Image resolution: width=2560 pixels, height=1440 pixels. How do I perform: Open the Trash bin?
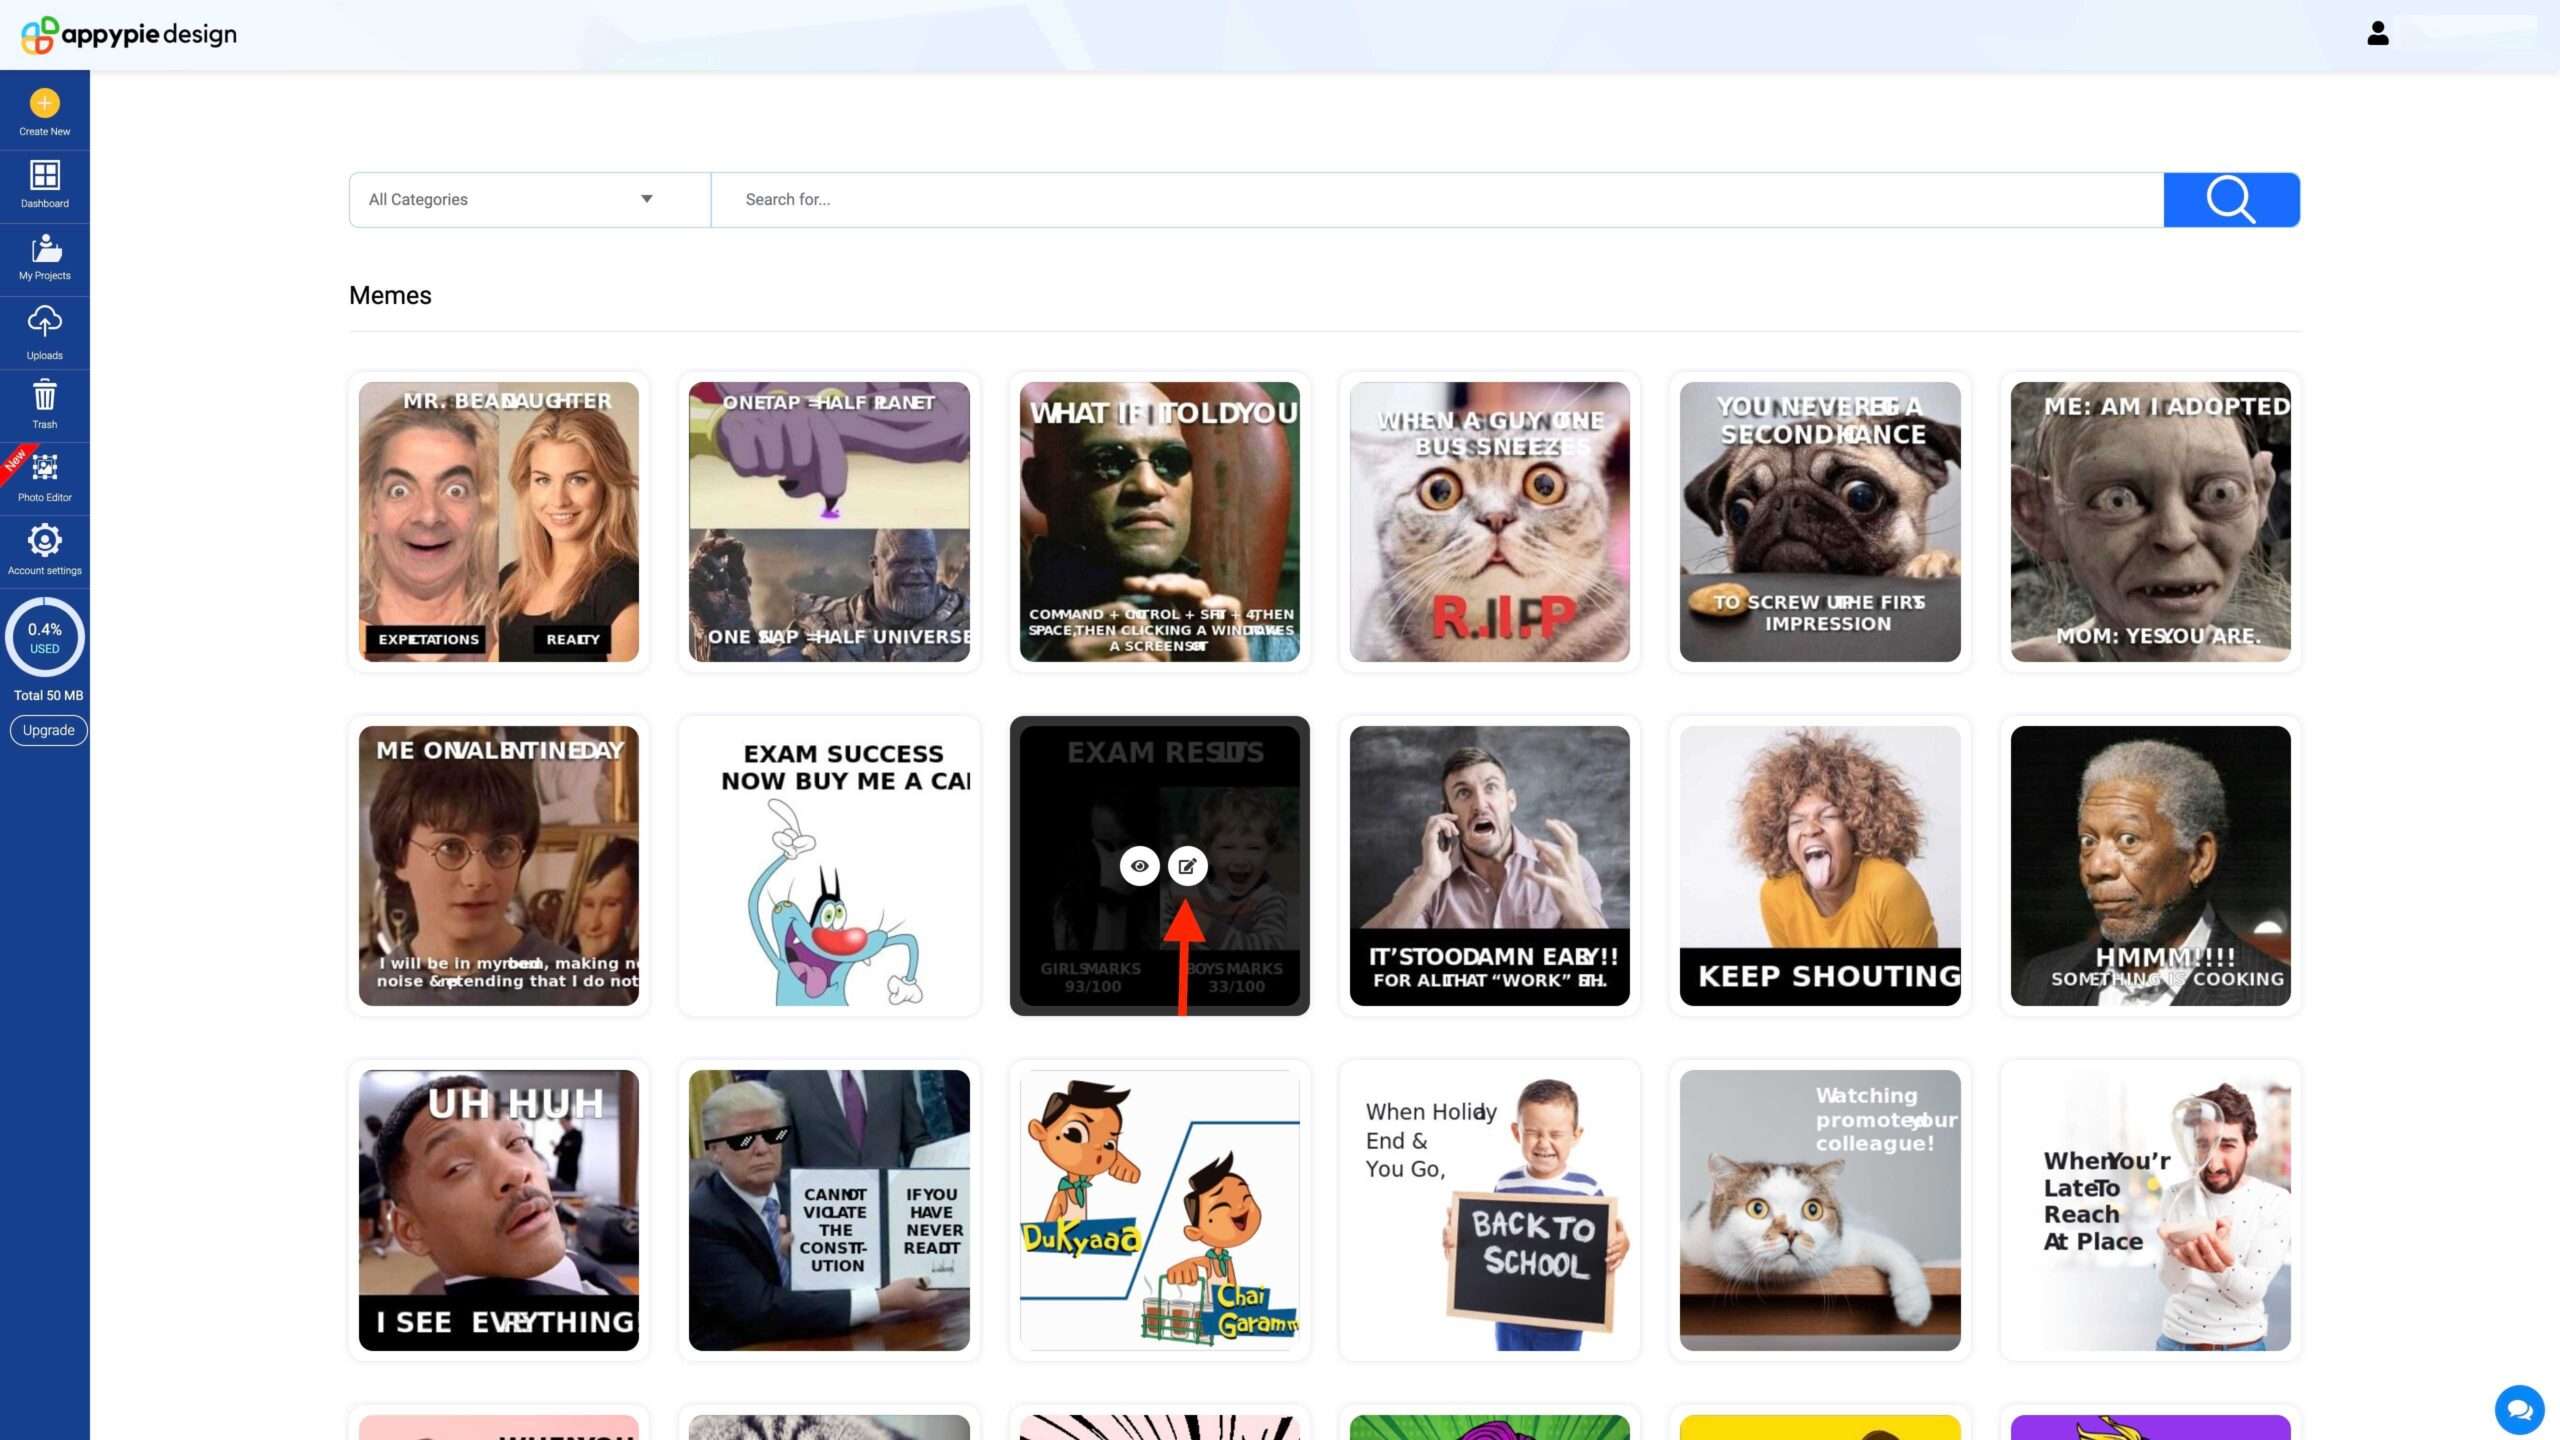click(44, 405)
